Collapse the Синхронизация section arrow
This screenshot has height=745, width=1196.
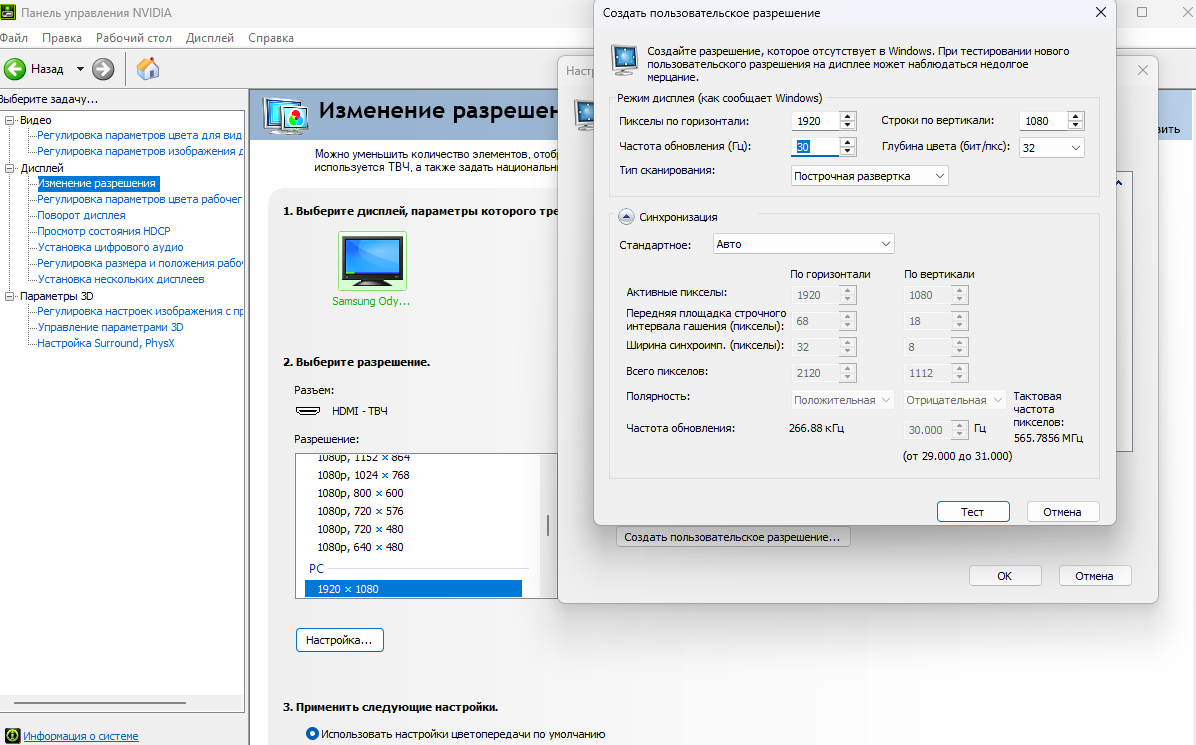(625, 217)
